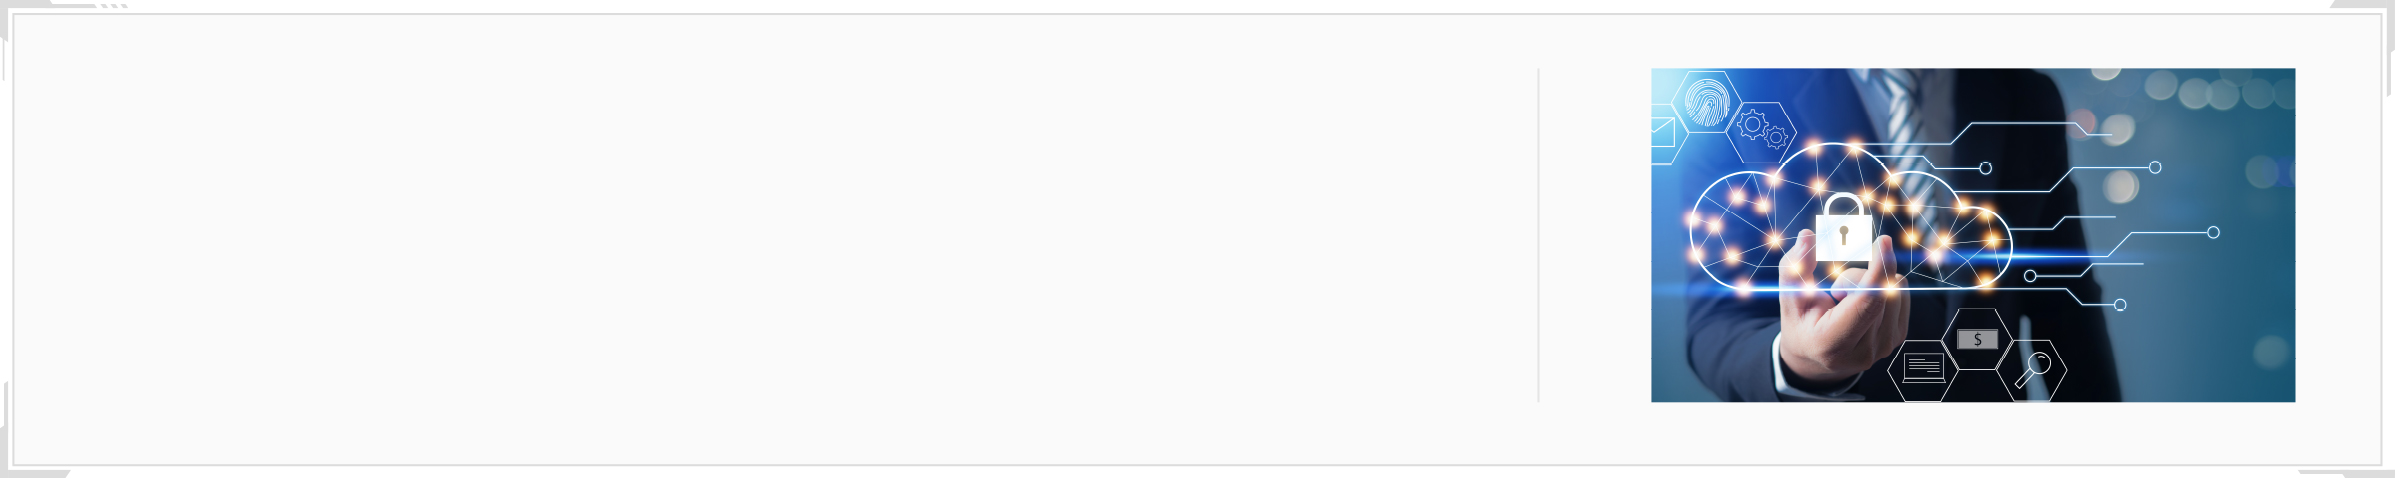Click the fingerprint hexagon icon
The image size is (2396, 478).
(x=1707, y=101)
